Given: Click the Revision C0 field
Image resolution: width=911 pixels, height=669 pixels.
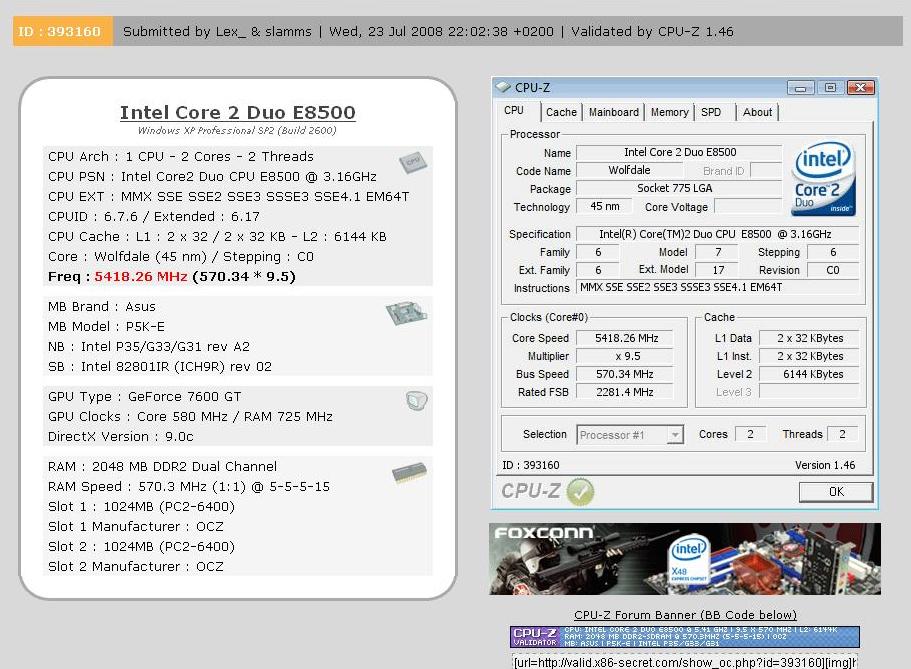Looking at the screenshot, I should tap(833, 270).
